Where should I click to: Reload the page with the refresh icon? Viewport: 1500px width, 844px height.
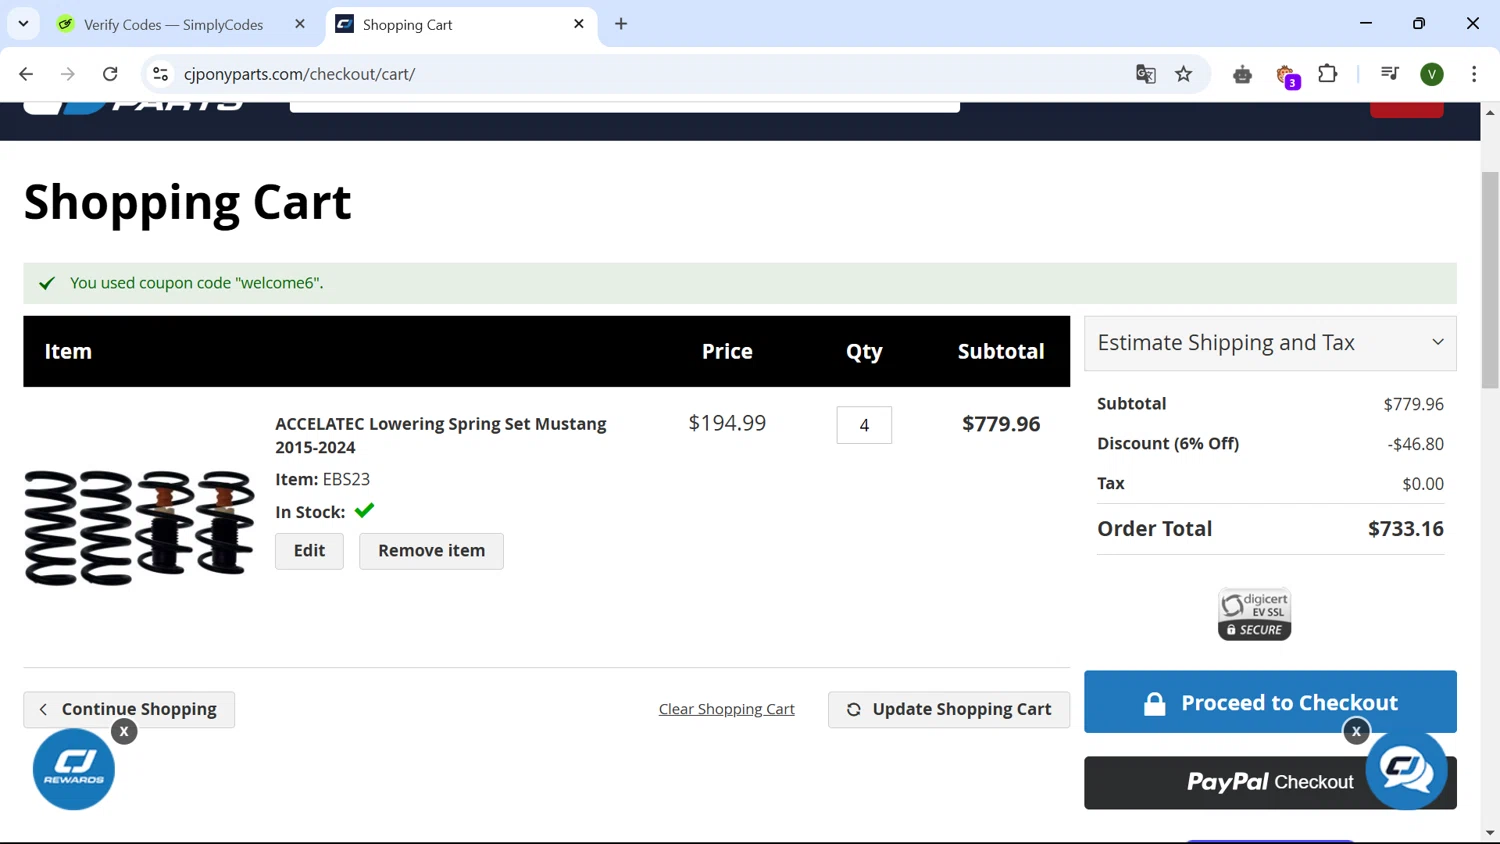pyautogui.click(x=110, y=74)
